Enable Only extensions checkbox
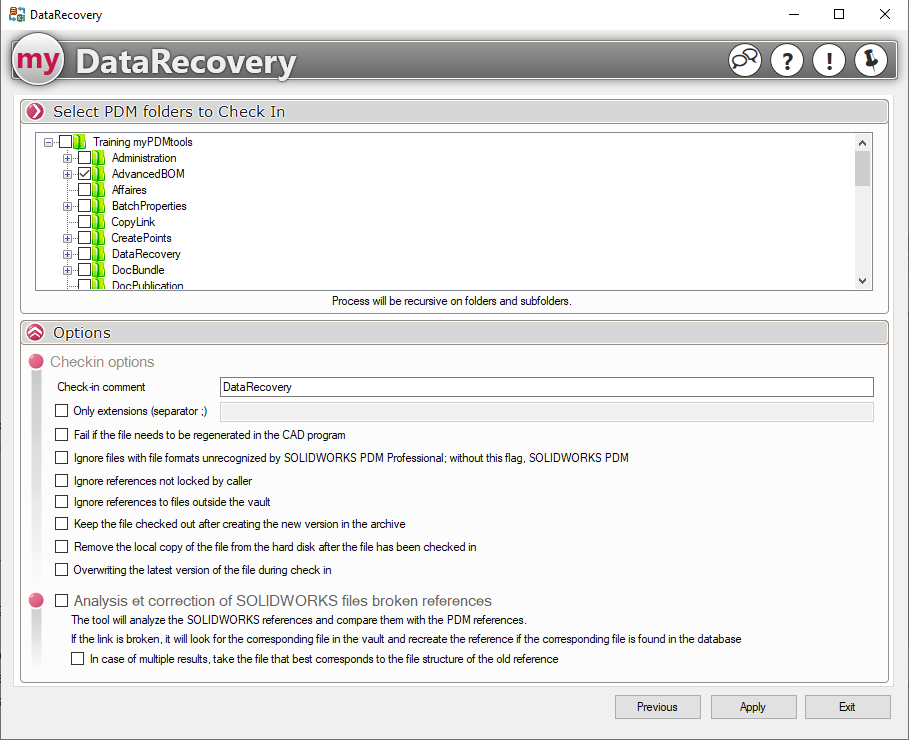The image size is (909, 740). (x=62, y=411)
